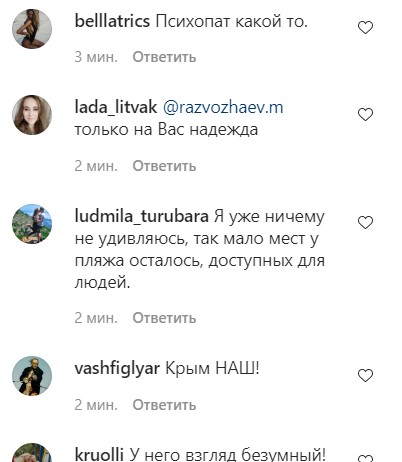Image resolution: width=402 pixels, height=462 pixels.
Task: Open ludmila_turubara username link
Action: click(x=142, y=217)
